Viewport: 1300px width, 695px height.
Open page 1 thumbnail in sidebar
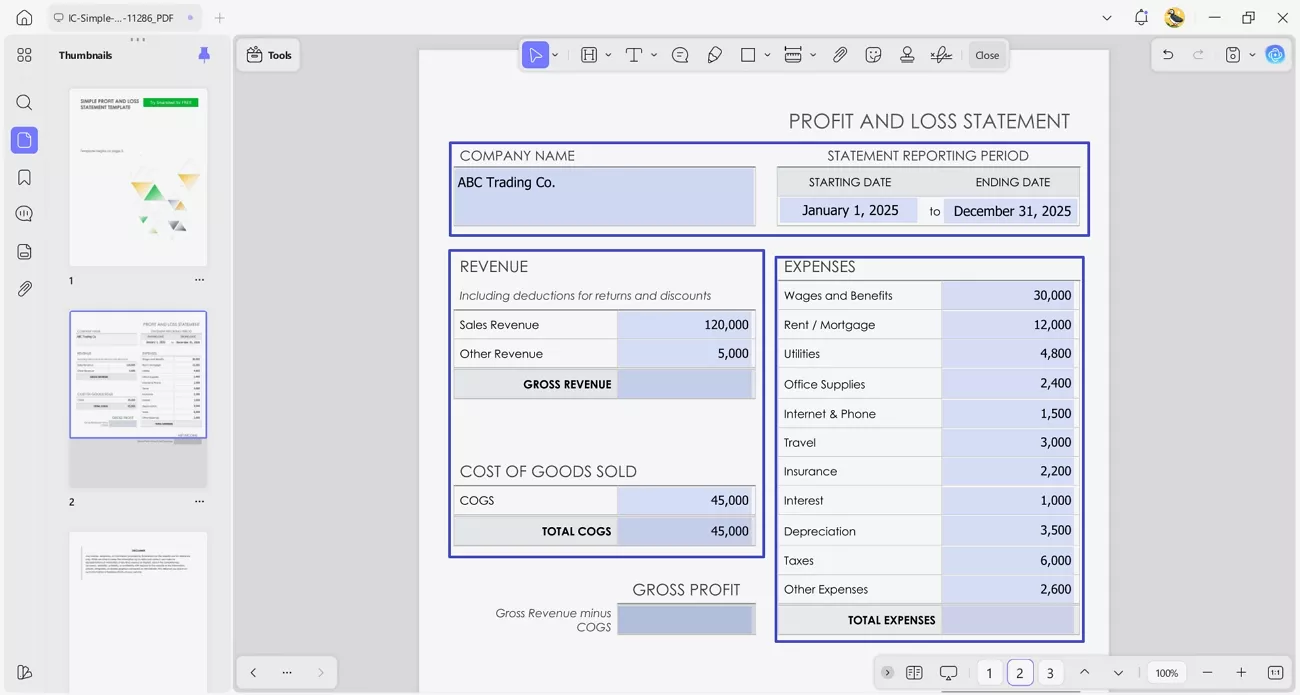point(138,178)
